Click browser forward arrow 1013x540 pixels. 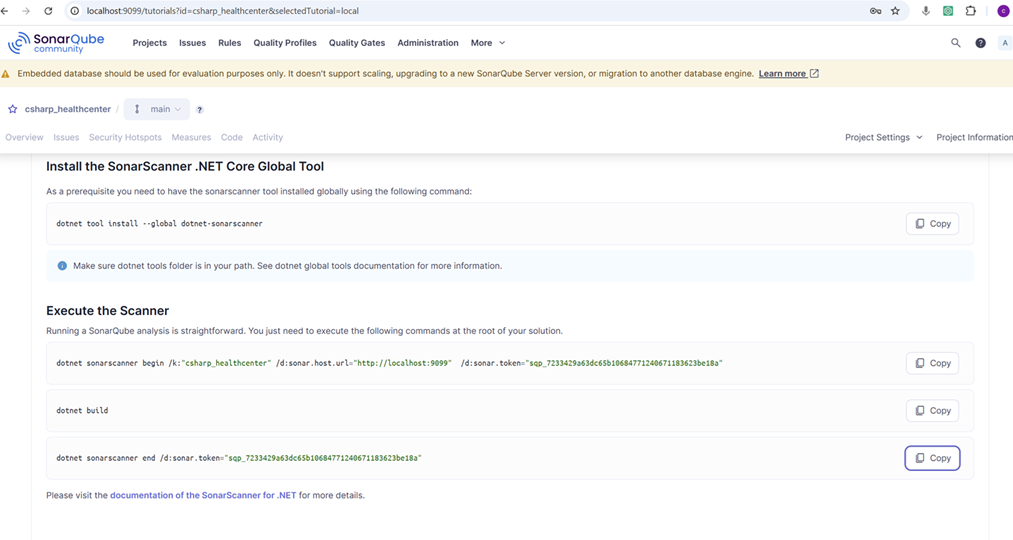[26, 11]
